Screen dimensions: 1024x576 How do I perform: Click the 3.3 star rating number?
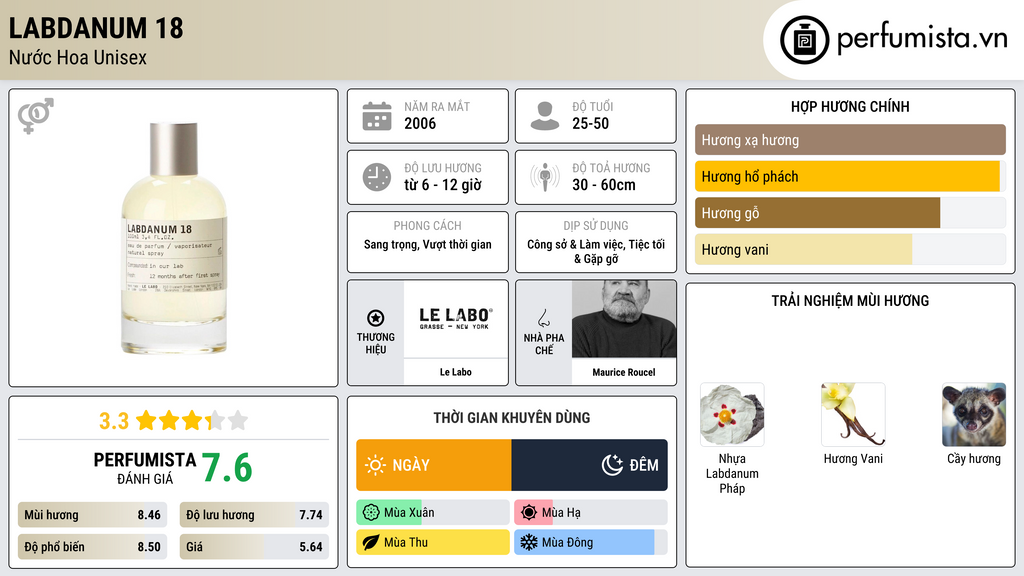(114, 421)
